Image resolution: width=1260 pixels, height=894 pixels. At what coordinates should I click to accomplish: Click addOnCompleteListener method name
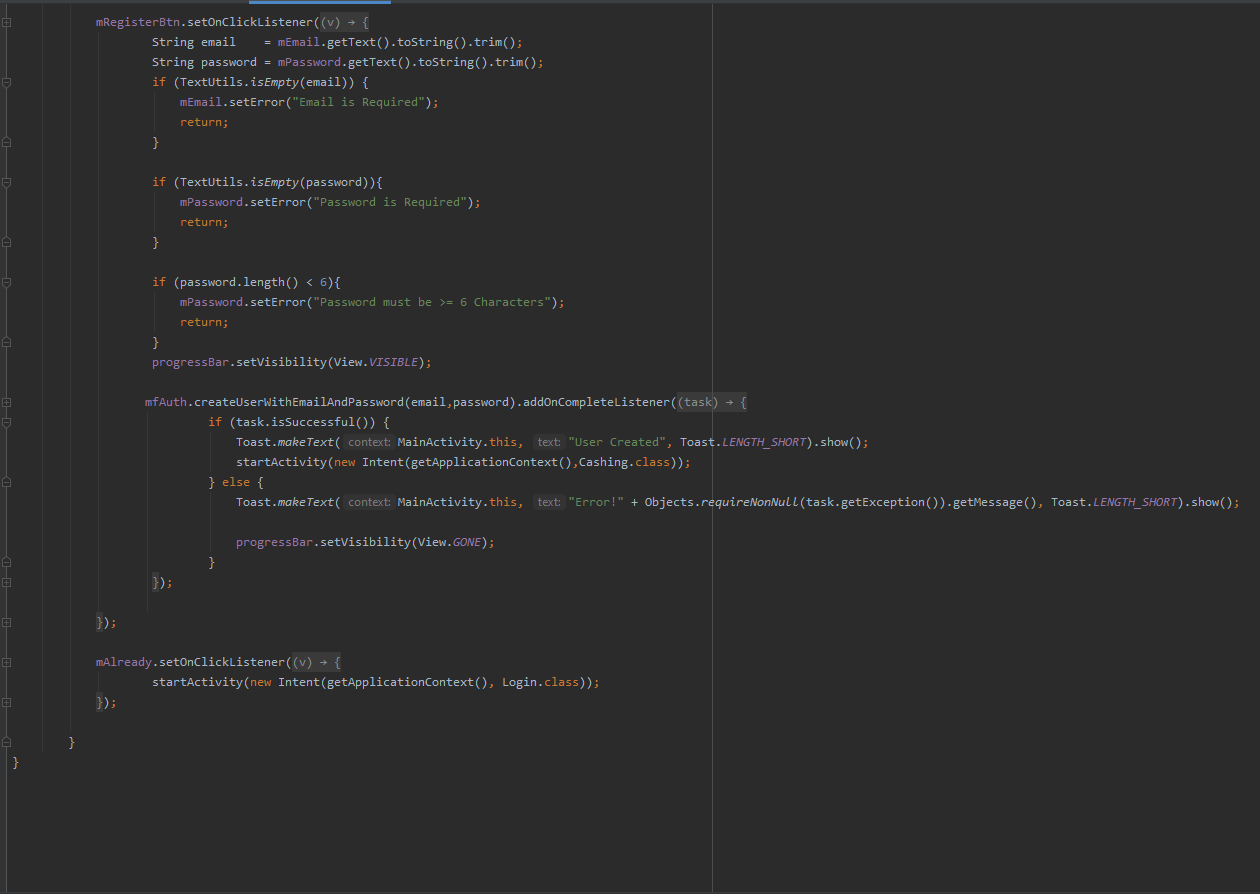tap(597, 402)
